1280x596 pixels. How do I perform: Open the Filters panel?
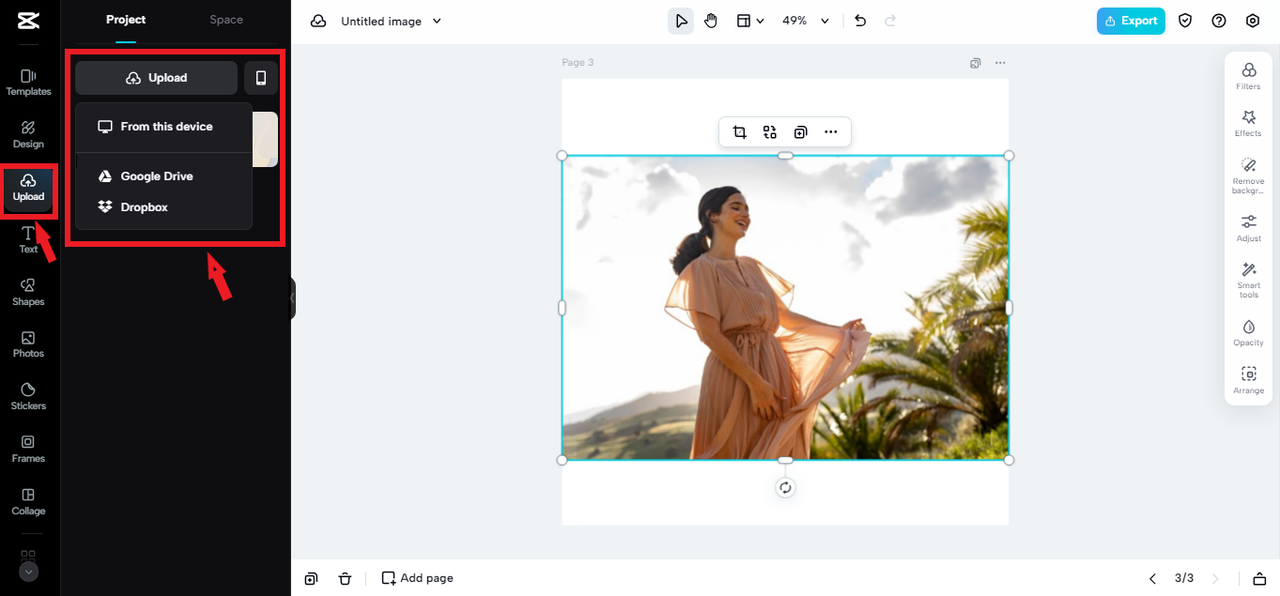pos(1248,76)
